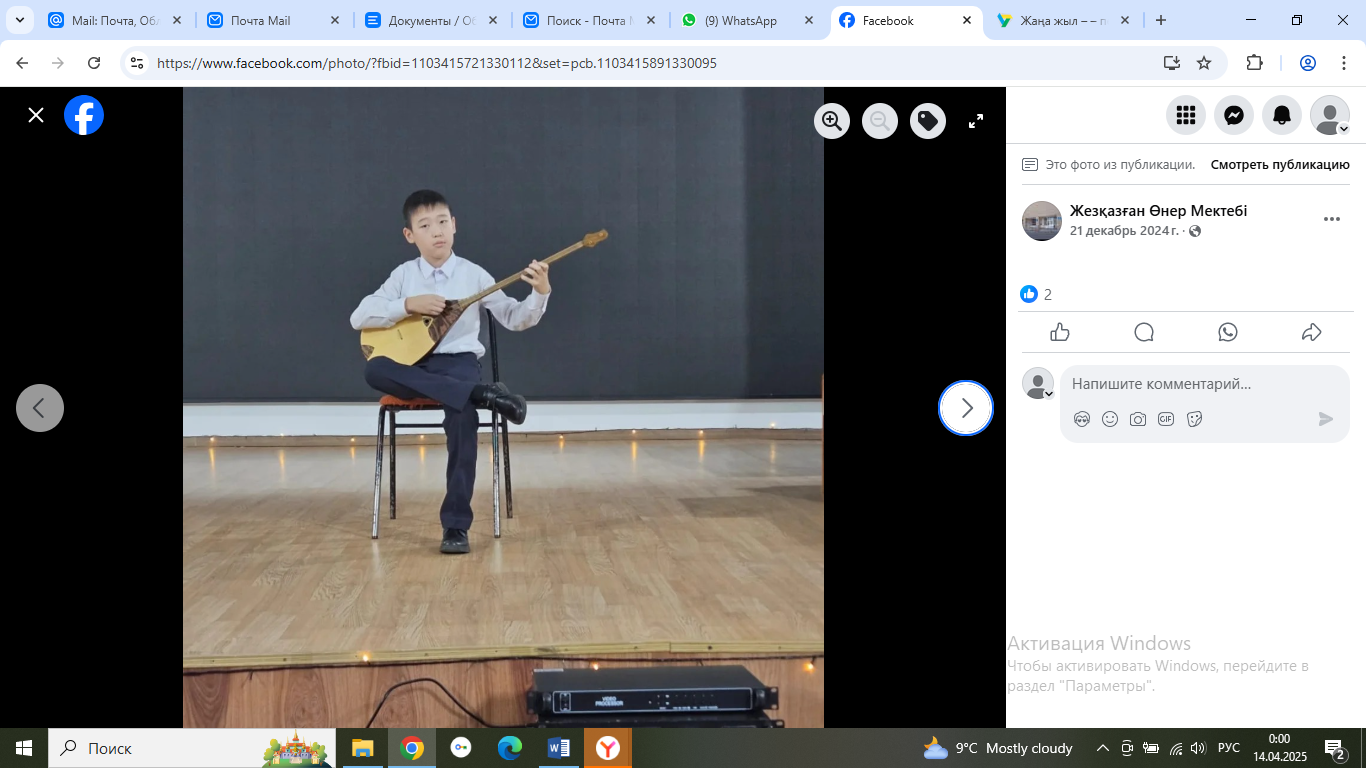Open Messenger from the top bar
1366x768 pixels.
point(1234,116)
